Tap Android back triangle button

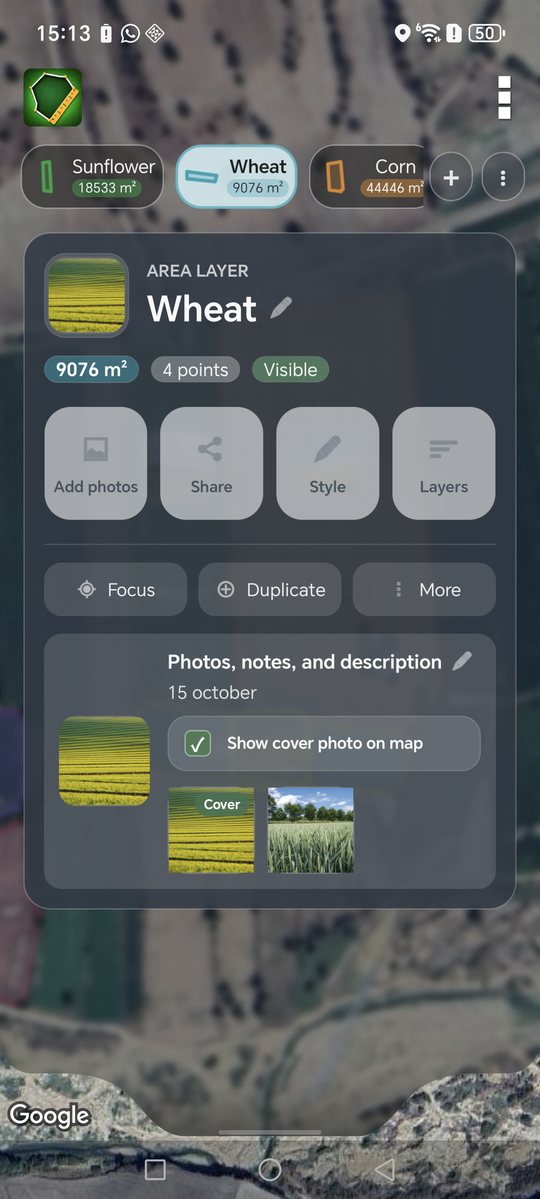[x=385, y=1169]
